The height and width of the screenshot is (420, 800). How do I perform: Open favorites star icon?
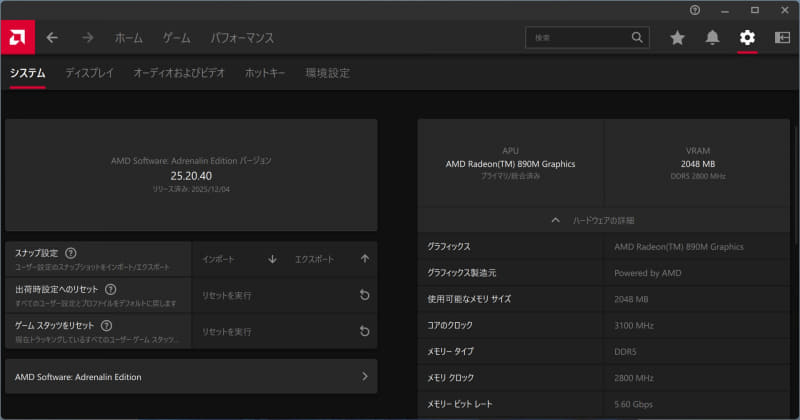[677, 37]
